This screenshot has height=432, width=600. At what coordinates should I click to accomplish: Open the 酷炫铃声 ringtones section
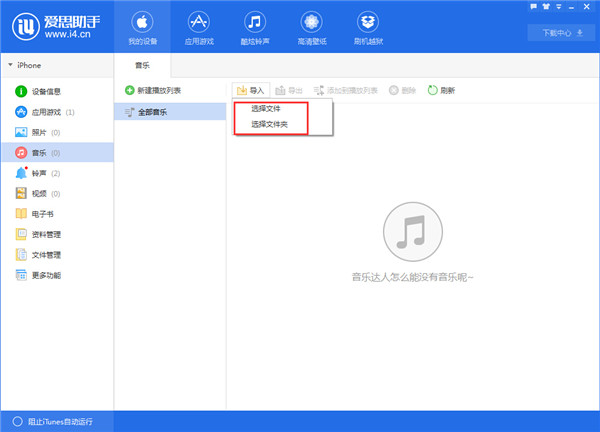click(255, 28)
